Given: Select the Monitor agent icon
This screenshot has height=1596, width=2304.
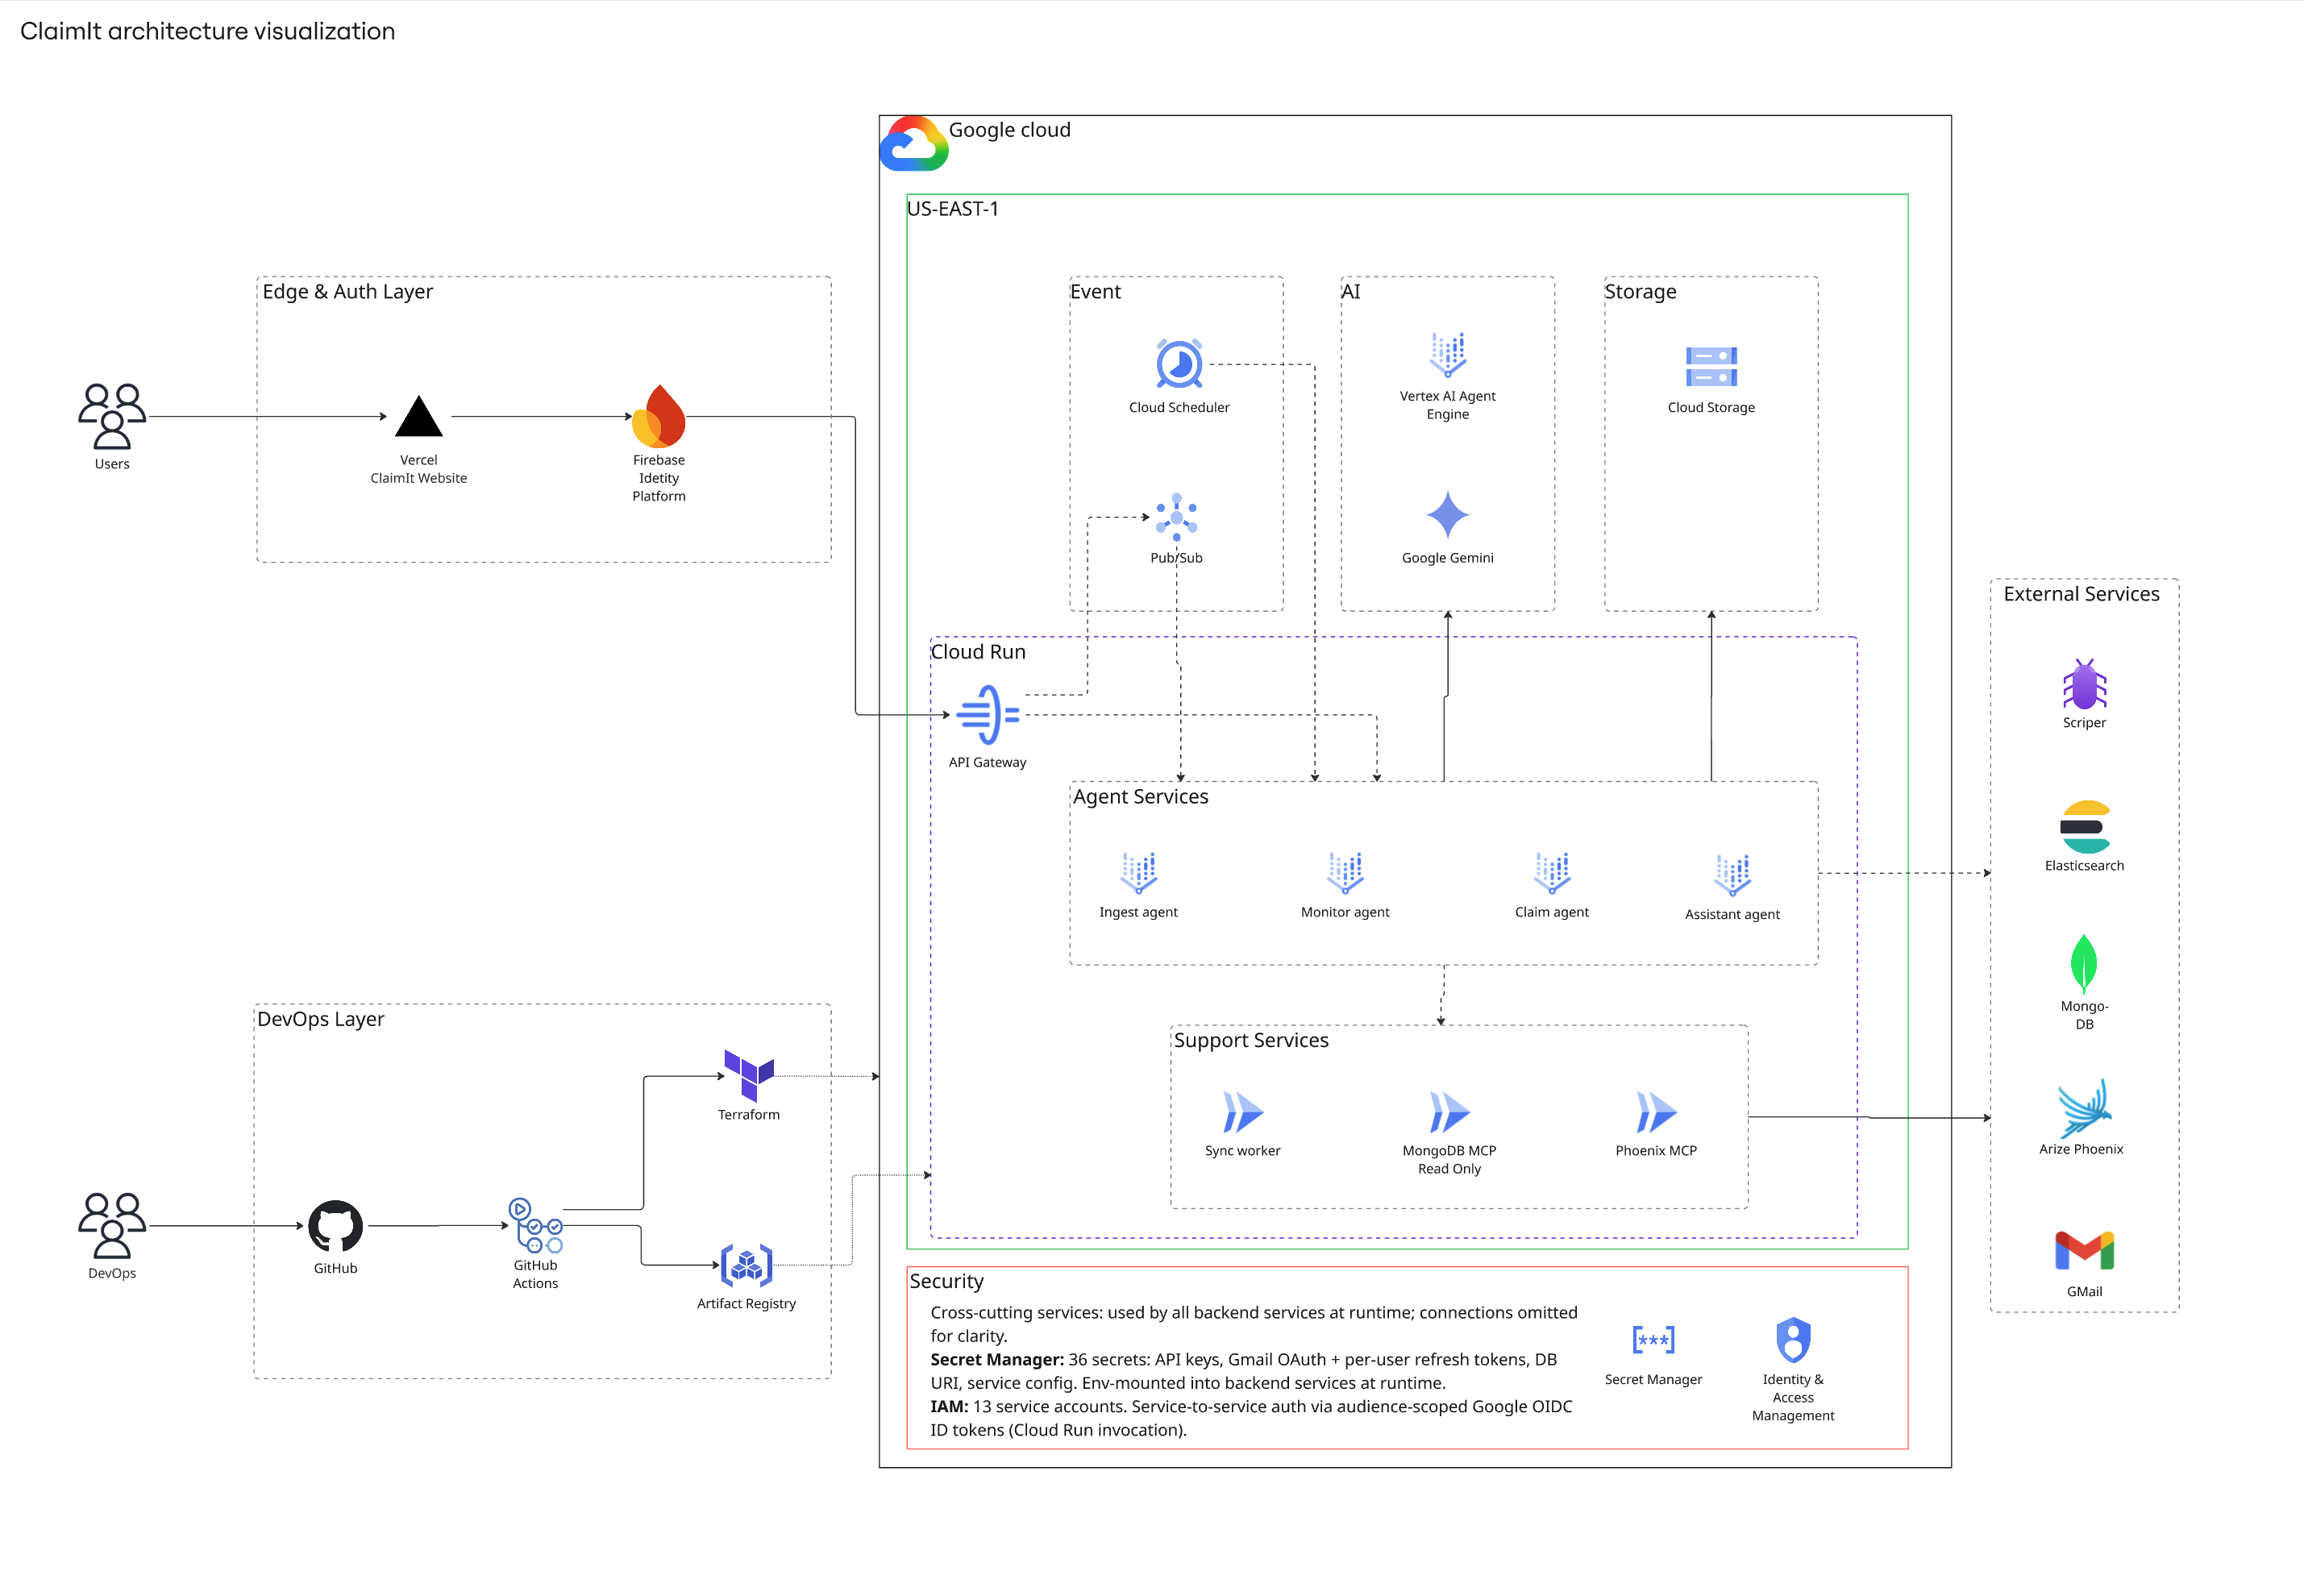Looking at the screenshot, I should (1345, 873).
